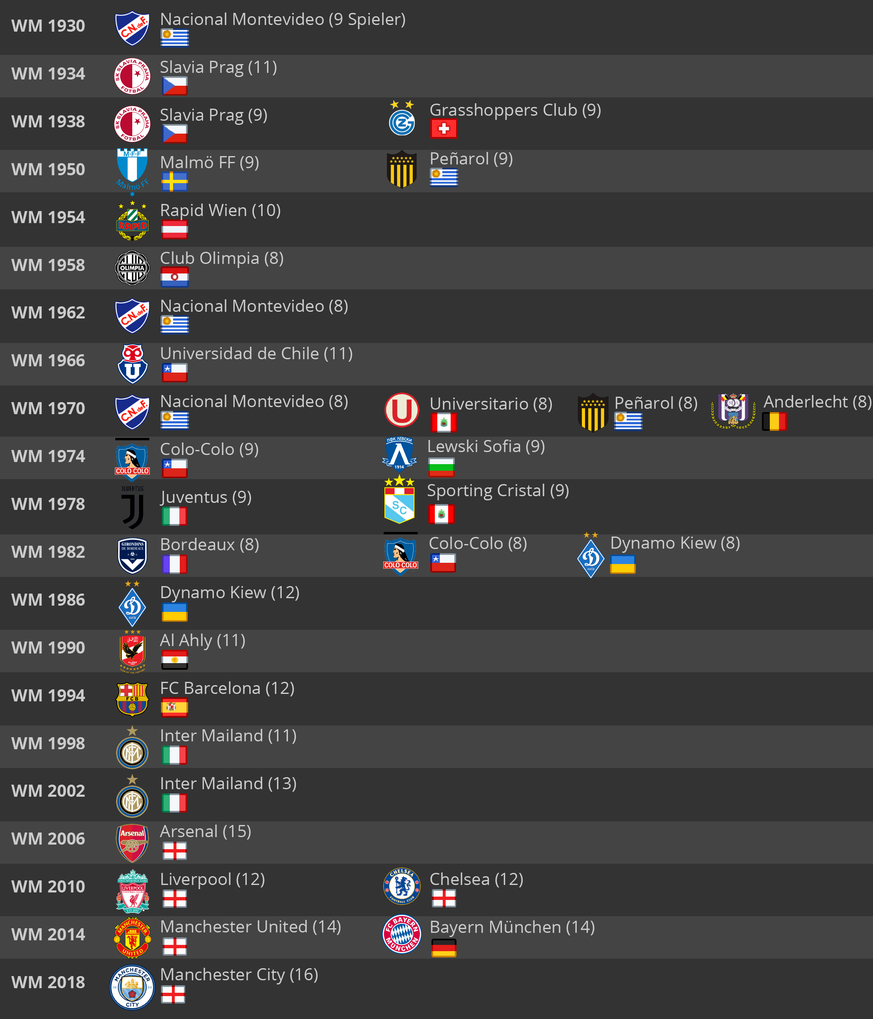Click the Juventus logo in WM 1978
Image resolution: width=873 pixels, height=1019 pixels.
(x=133, y=506)
